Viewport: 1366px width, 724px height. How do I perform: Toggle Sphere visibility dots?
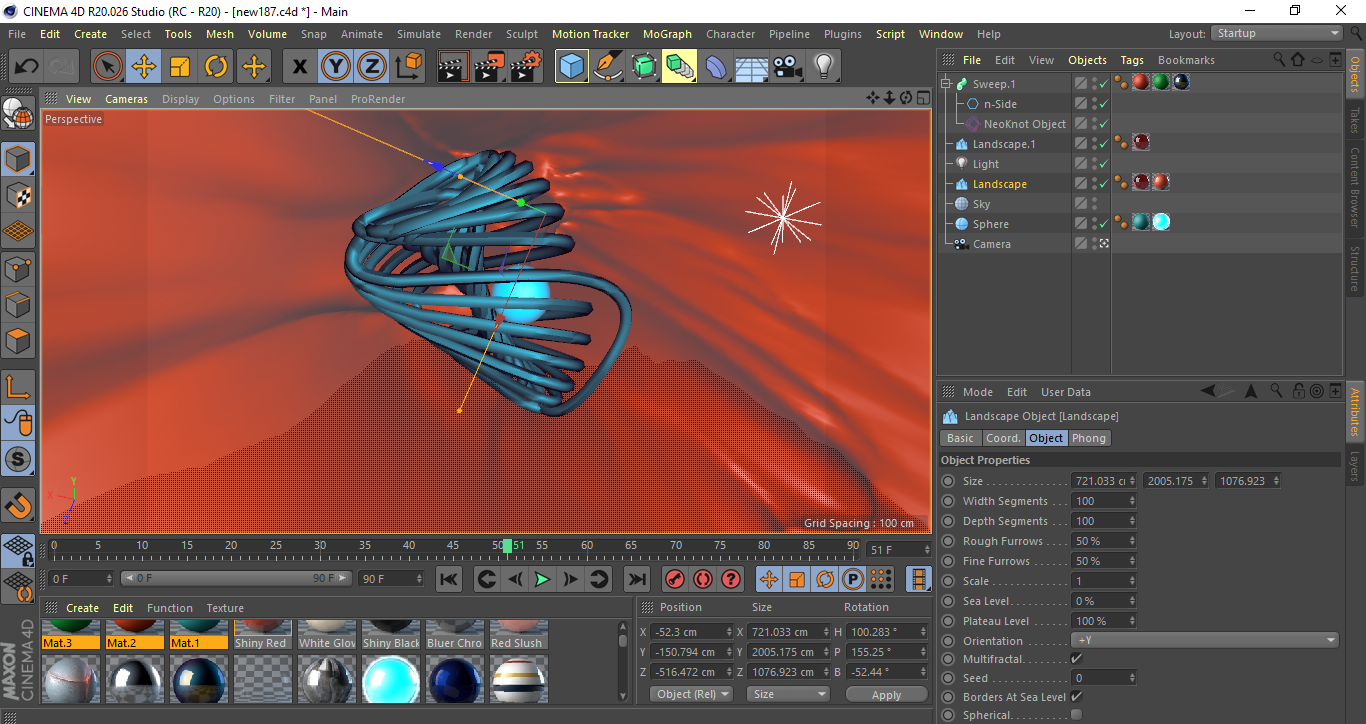coord(1094,224)
